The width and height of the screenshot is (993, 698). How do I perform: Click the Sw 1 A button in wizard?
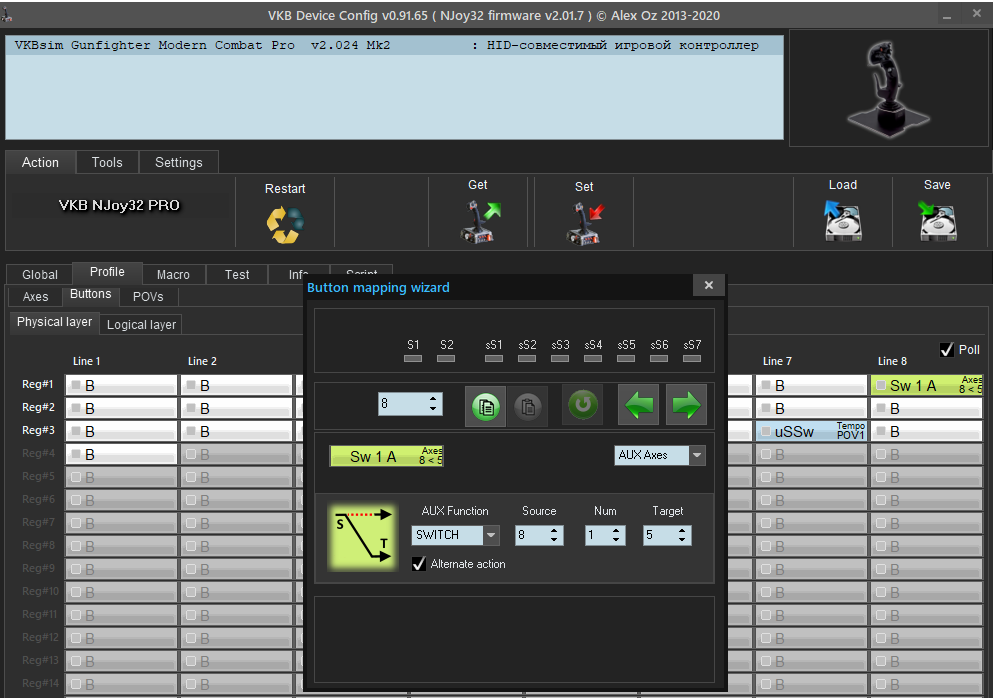point(386,456)
